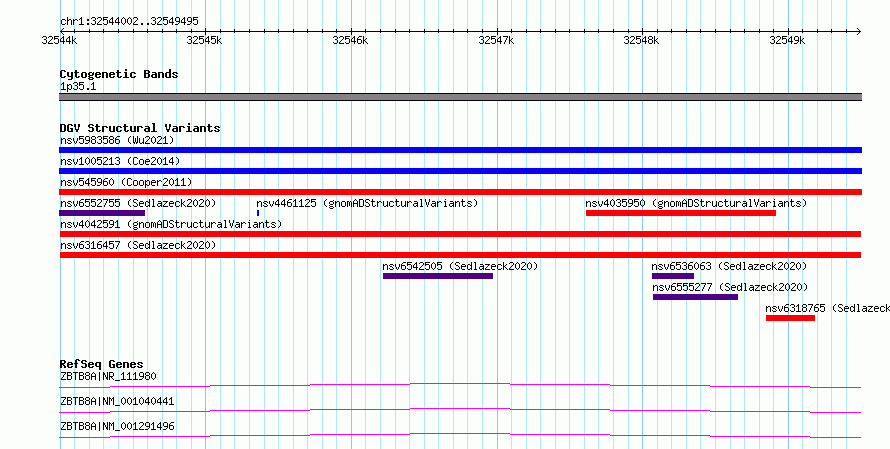Click the nsv6555277 (Sedlazeck2020) label

tap(730, 287)
